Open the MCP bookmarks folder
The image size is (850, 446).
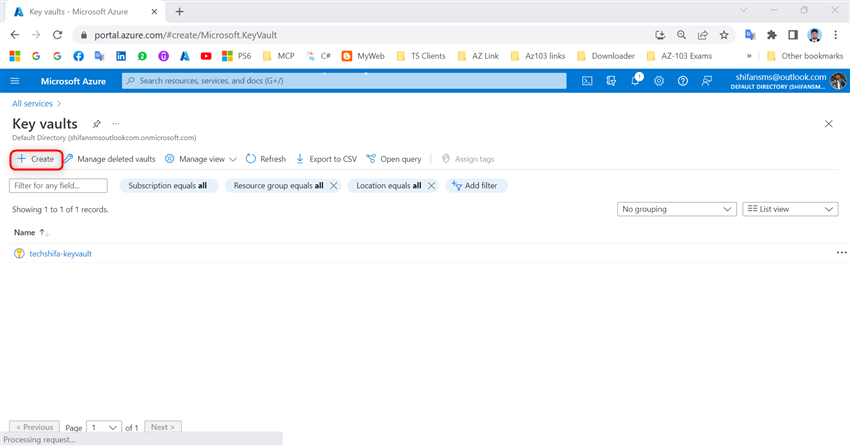[x=279, y=56]
